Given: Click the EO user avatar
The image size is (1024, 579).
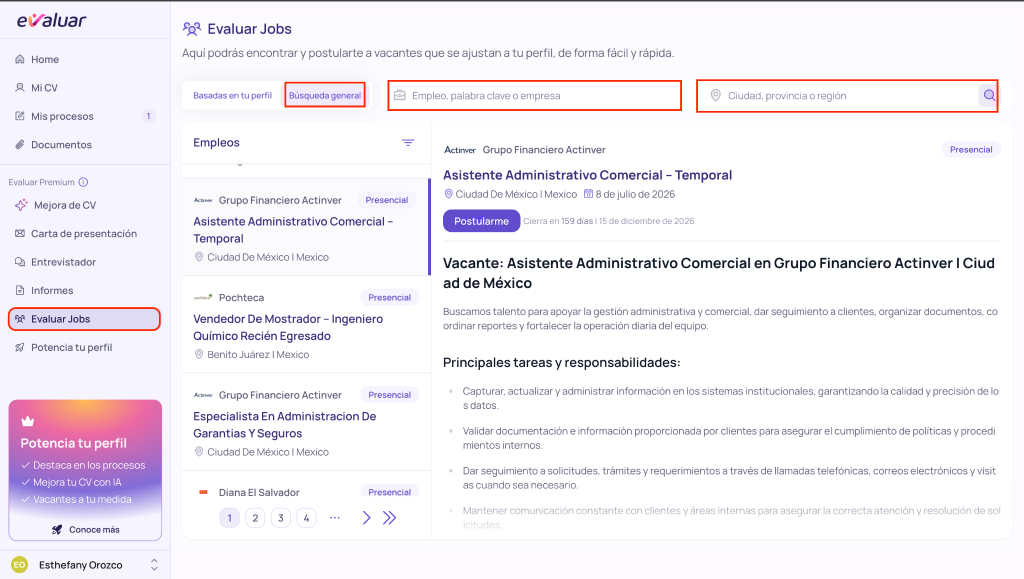Looking at the screenshot, I should coord(20,565).
